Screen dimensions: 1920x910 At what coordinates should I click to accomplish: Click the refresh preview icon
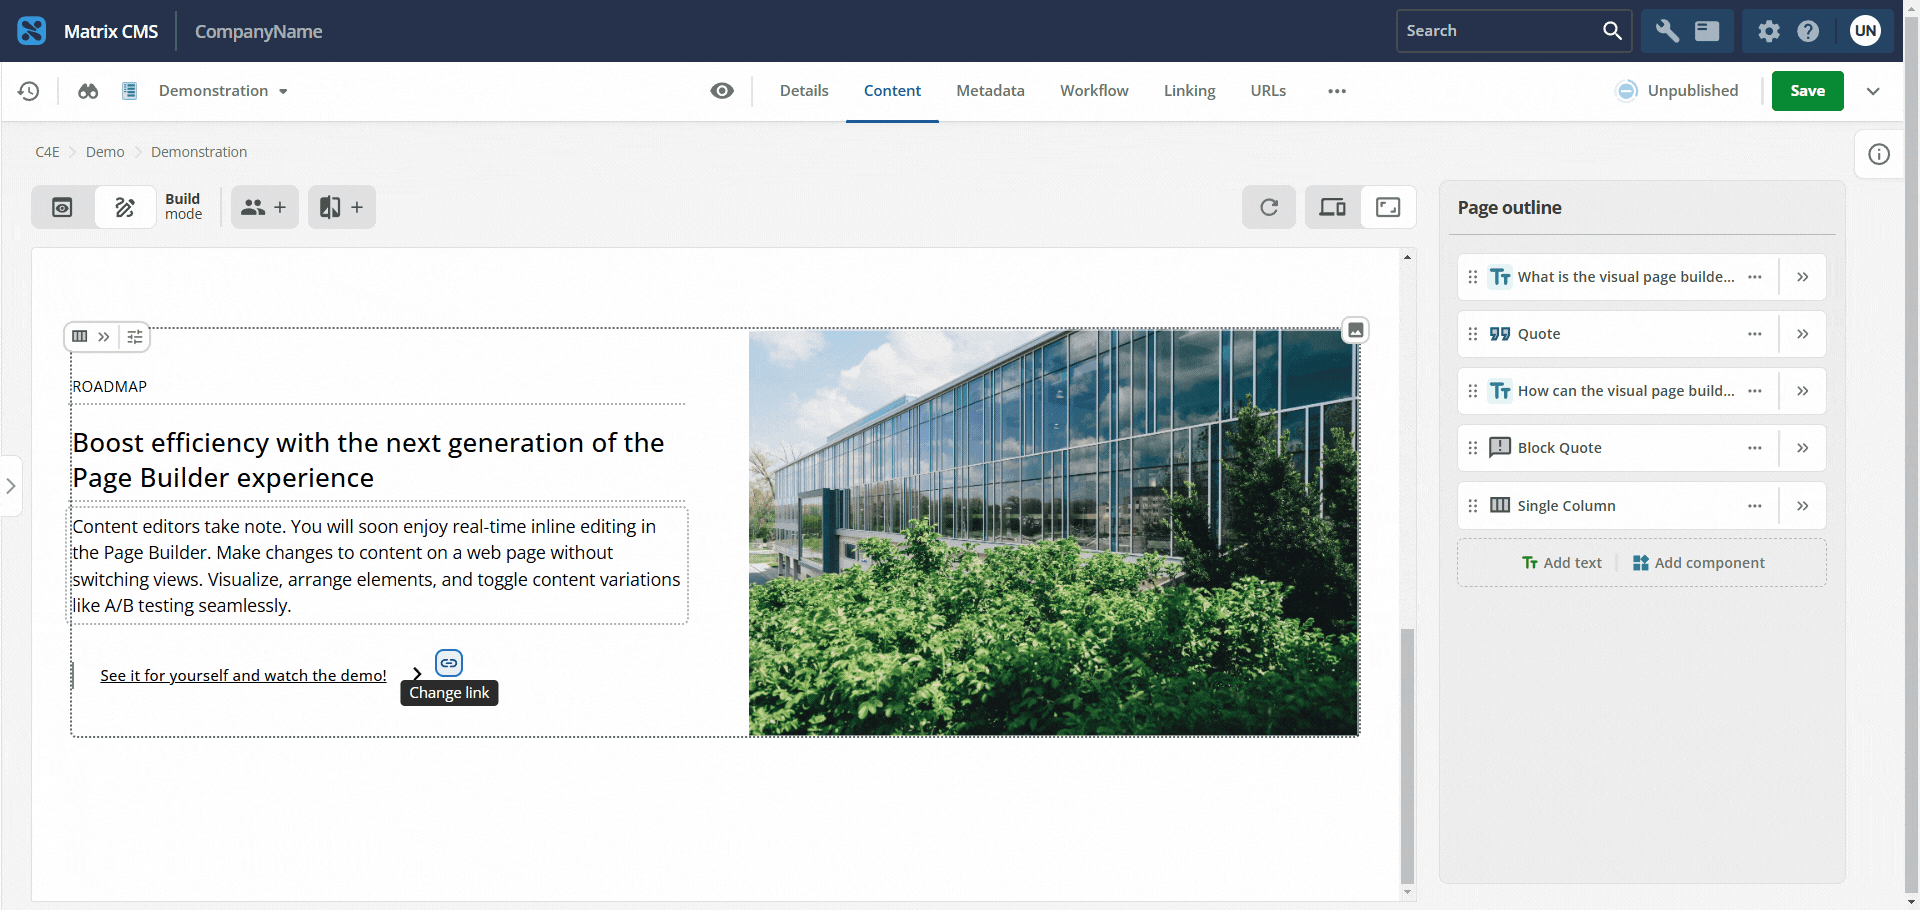[1269, 207]
